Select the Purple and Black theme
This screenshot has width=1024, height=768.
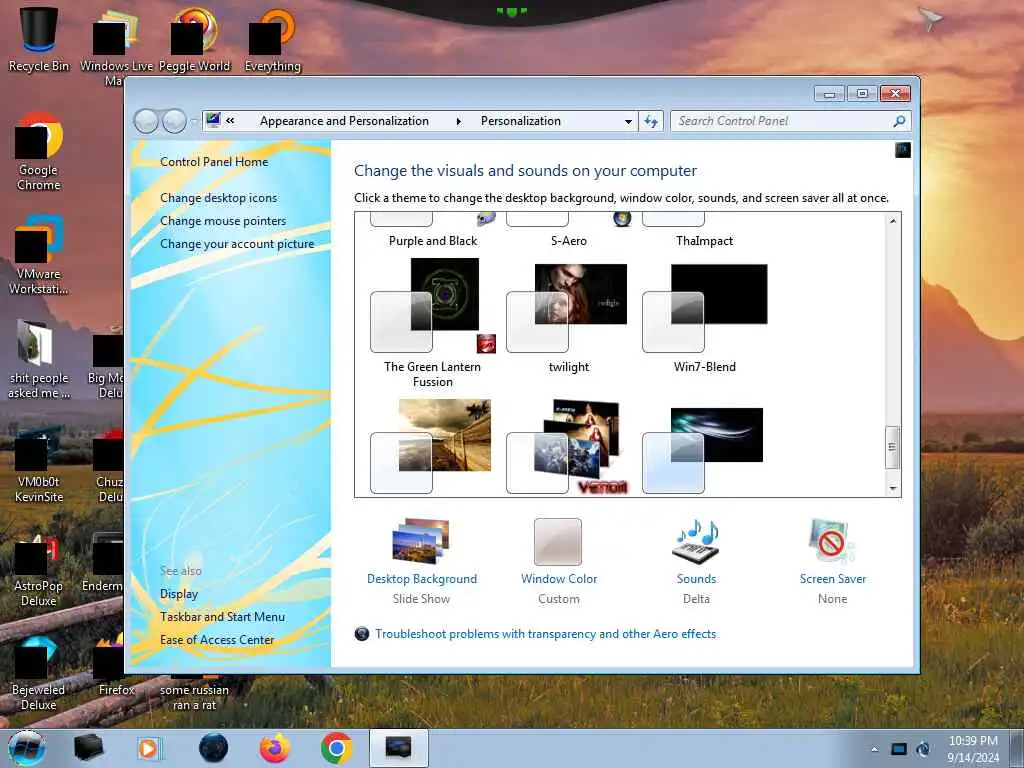[432, 231]
